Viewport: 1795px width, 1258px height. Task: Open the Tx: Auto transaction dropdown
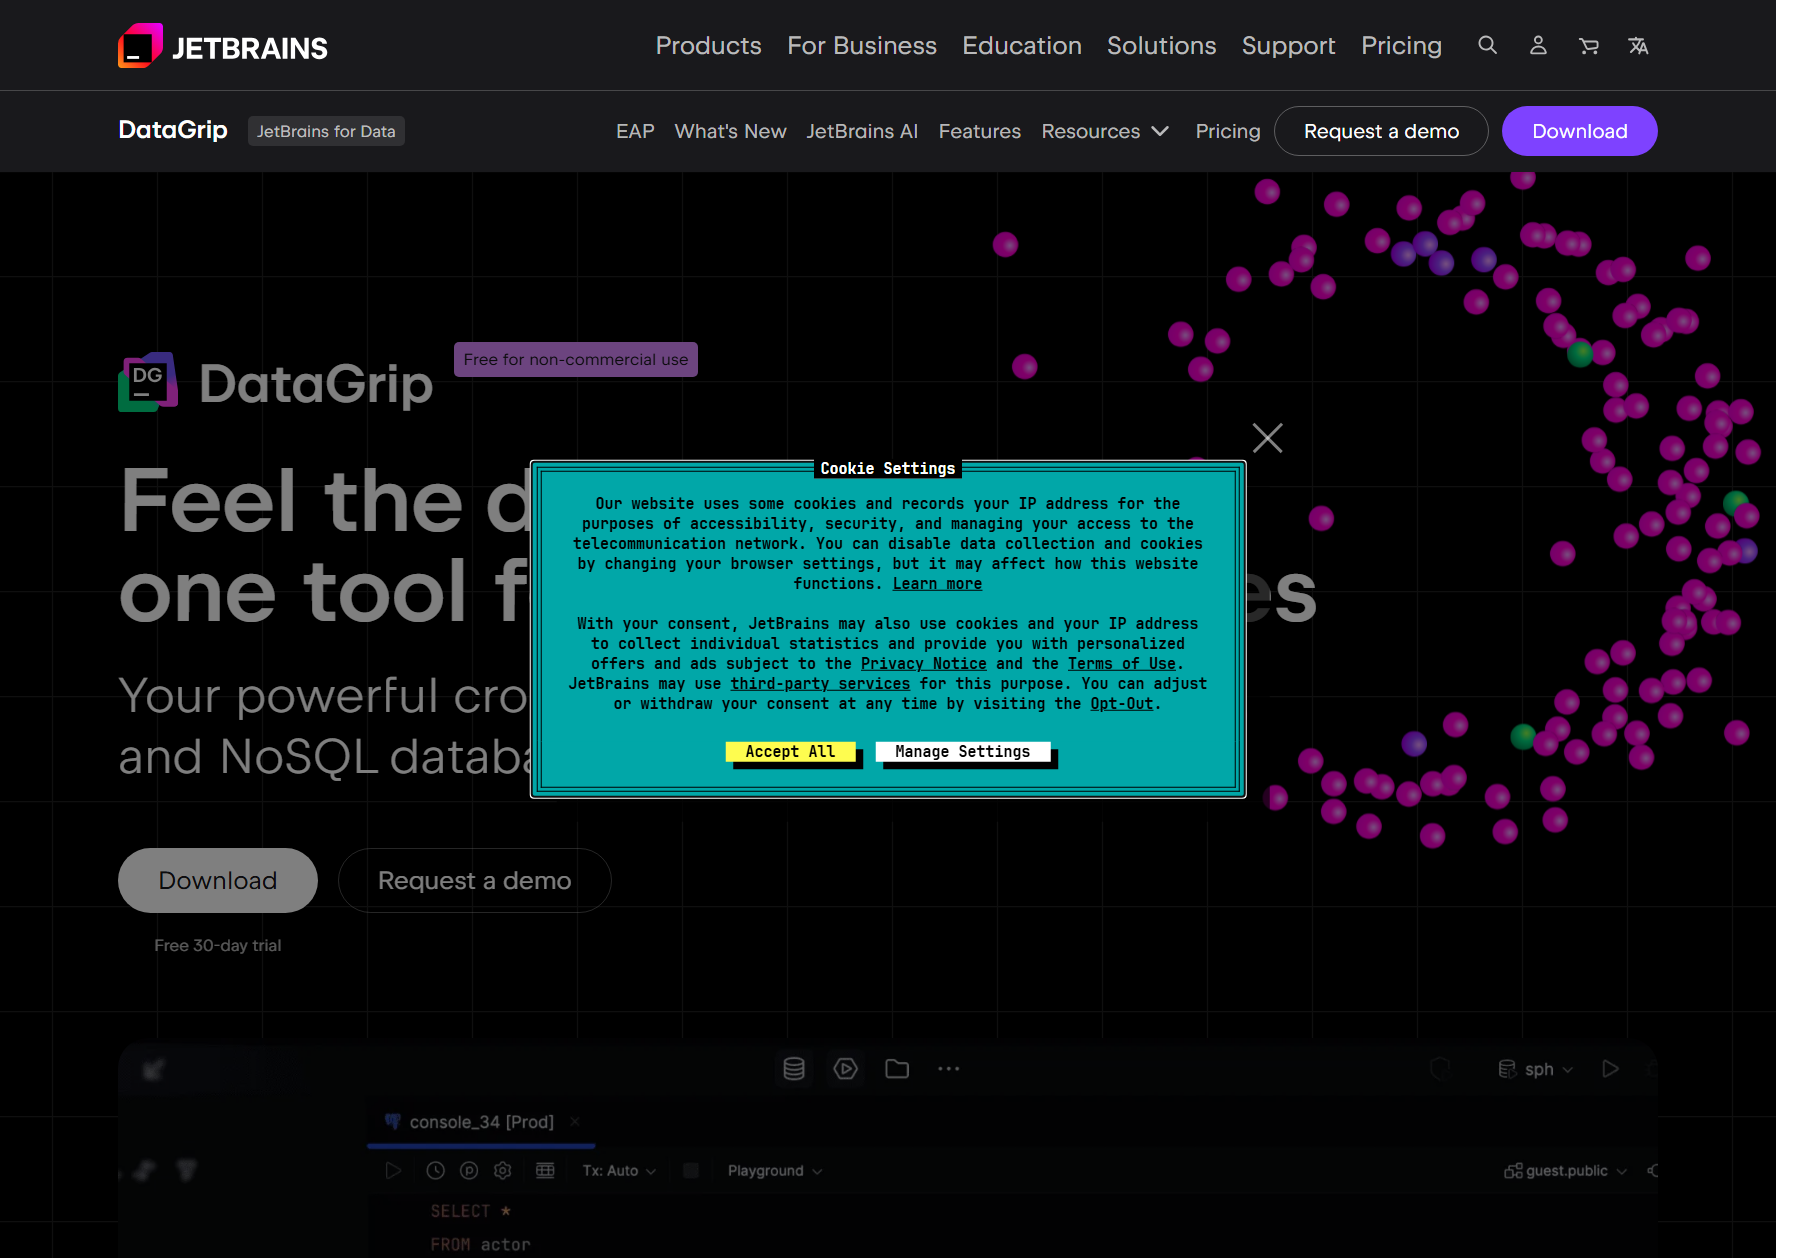(619, 1170)
